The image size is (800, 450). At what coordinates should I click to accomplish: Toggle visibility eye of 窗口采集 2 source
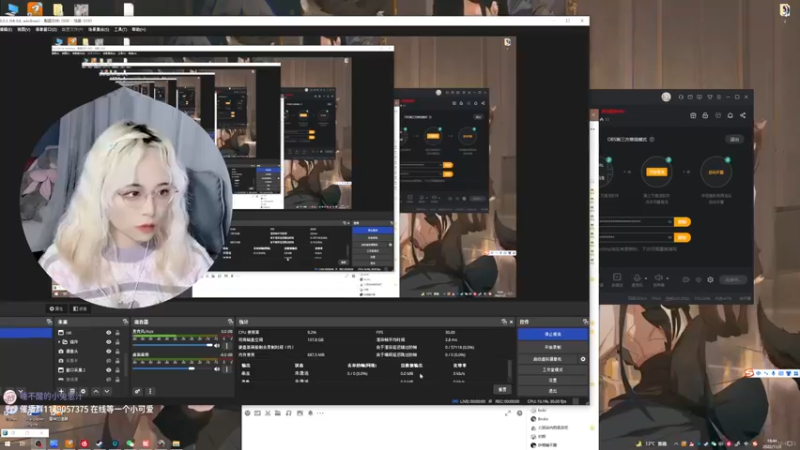pos(108,370)
